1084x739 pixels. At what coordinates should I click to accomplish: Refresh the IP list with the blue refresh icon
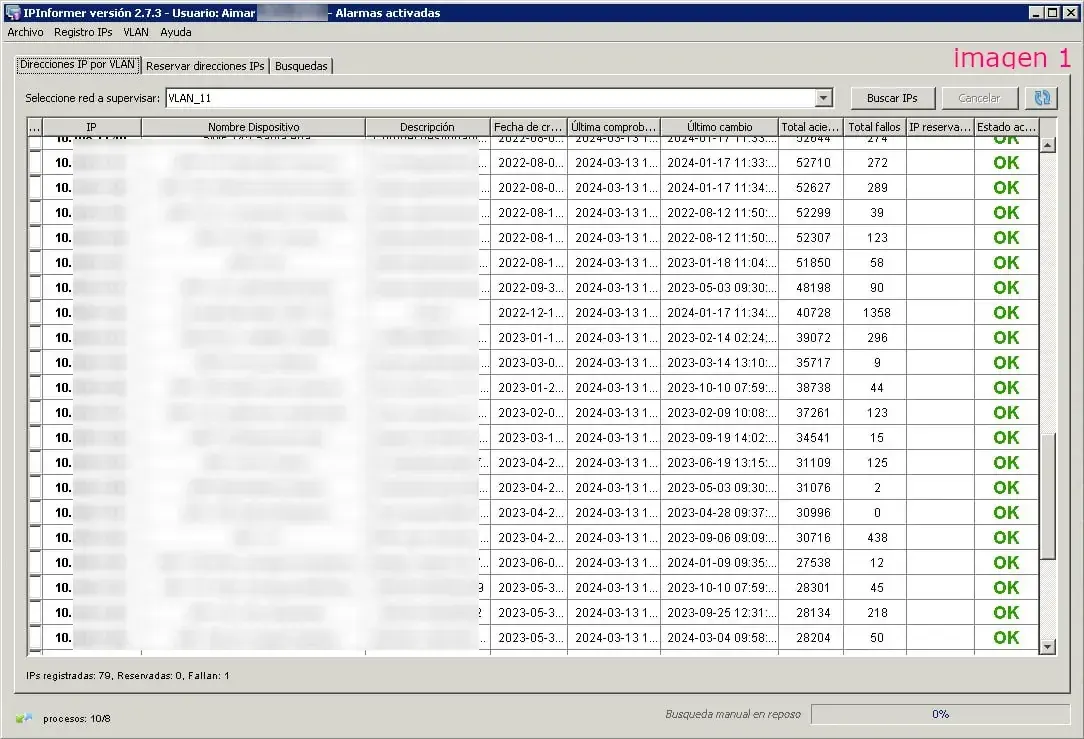click(1041, 97)
